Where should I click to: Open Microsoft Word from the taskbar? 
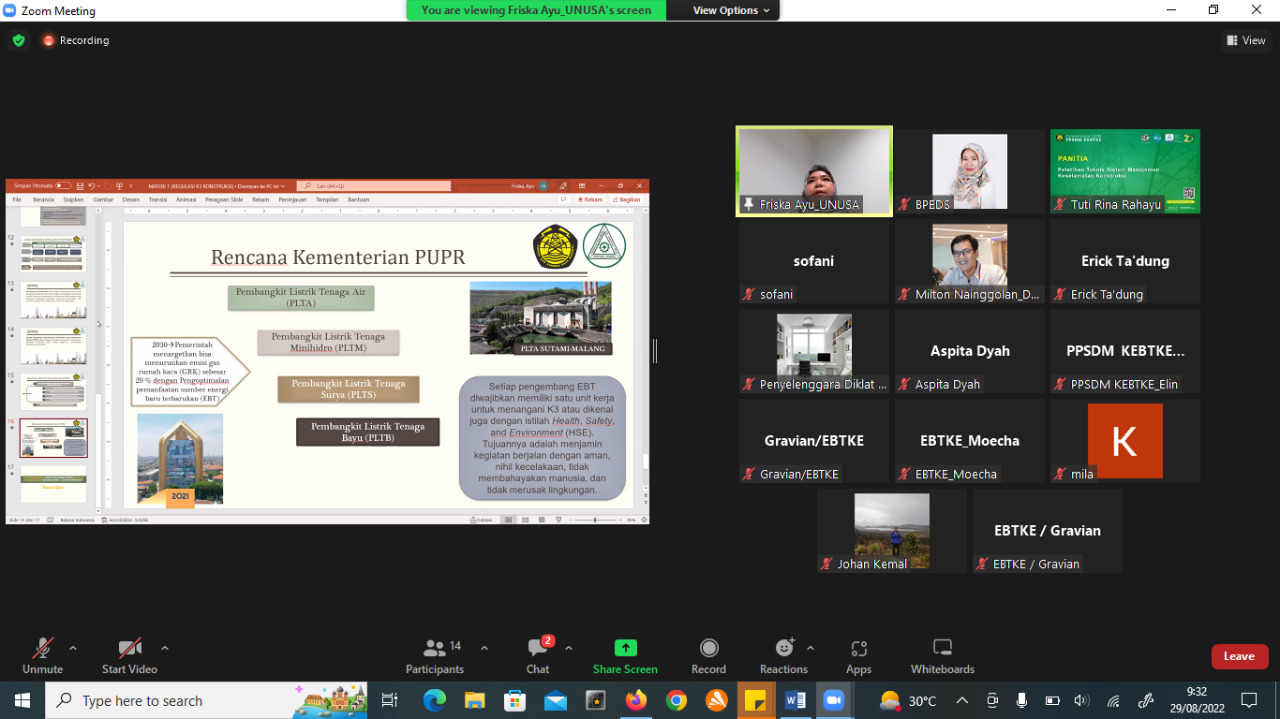coord(795,701)
